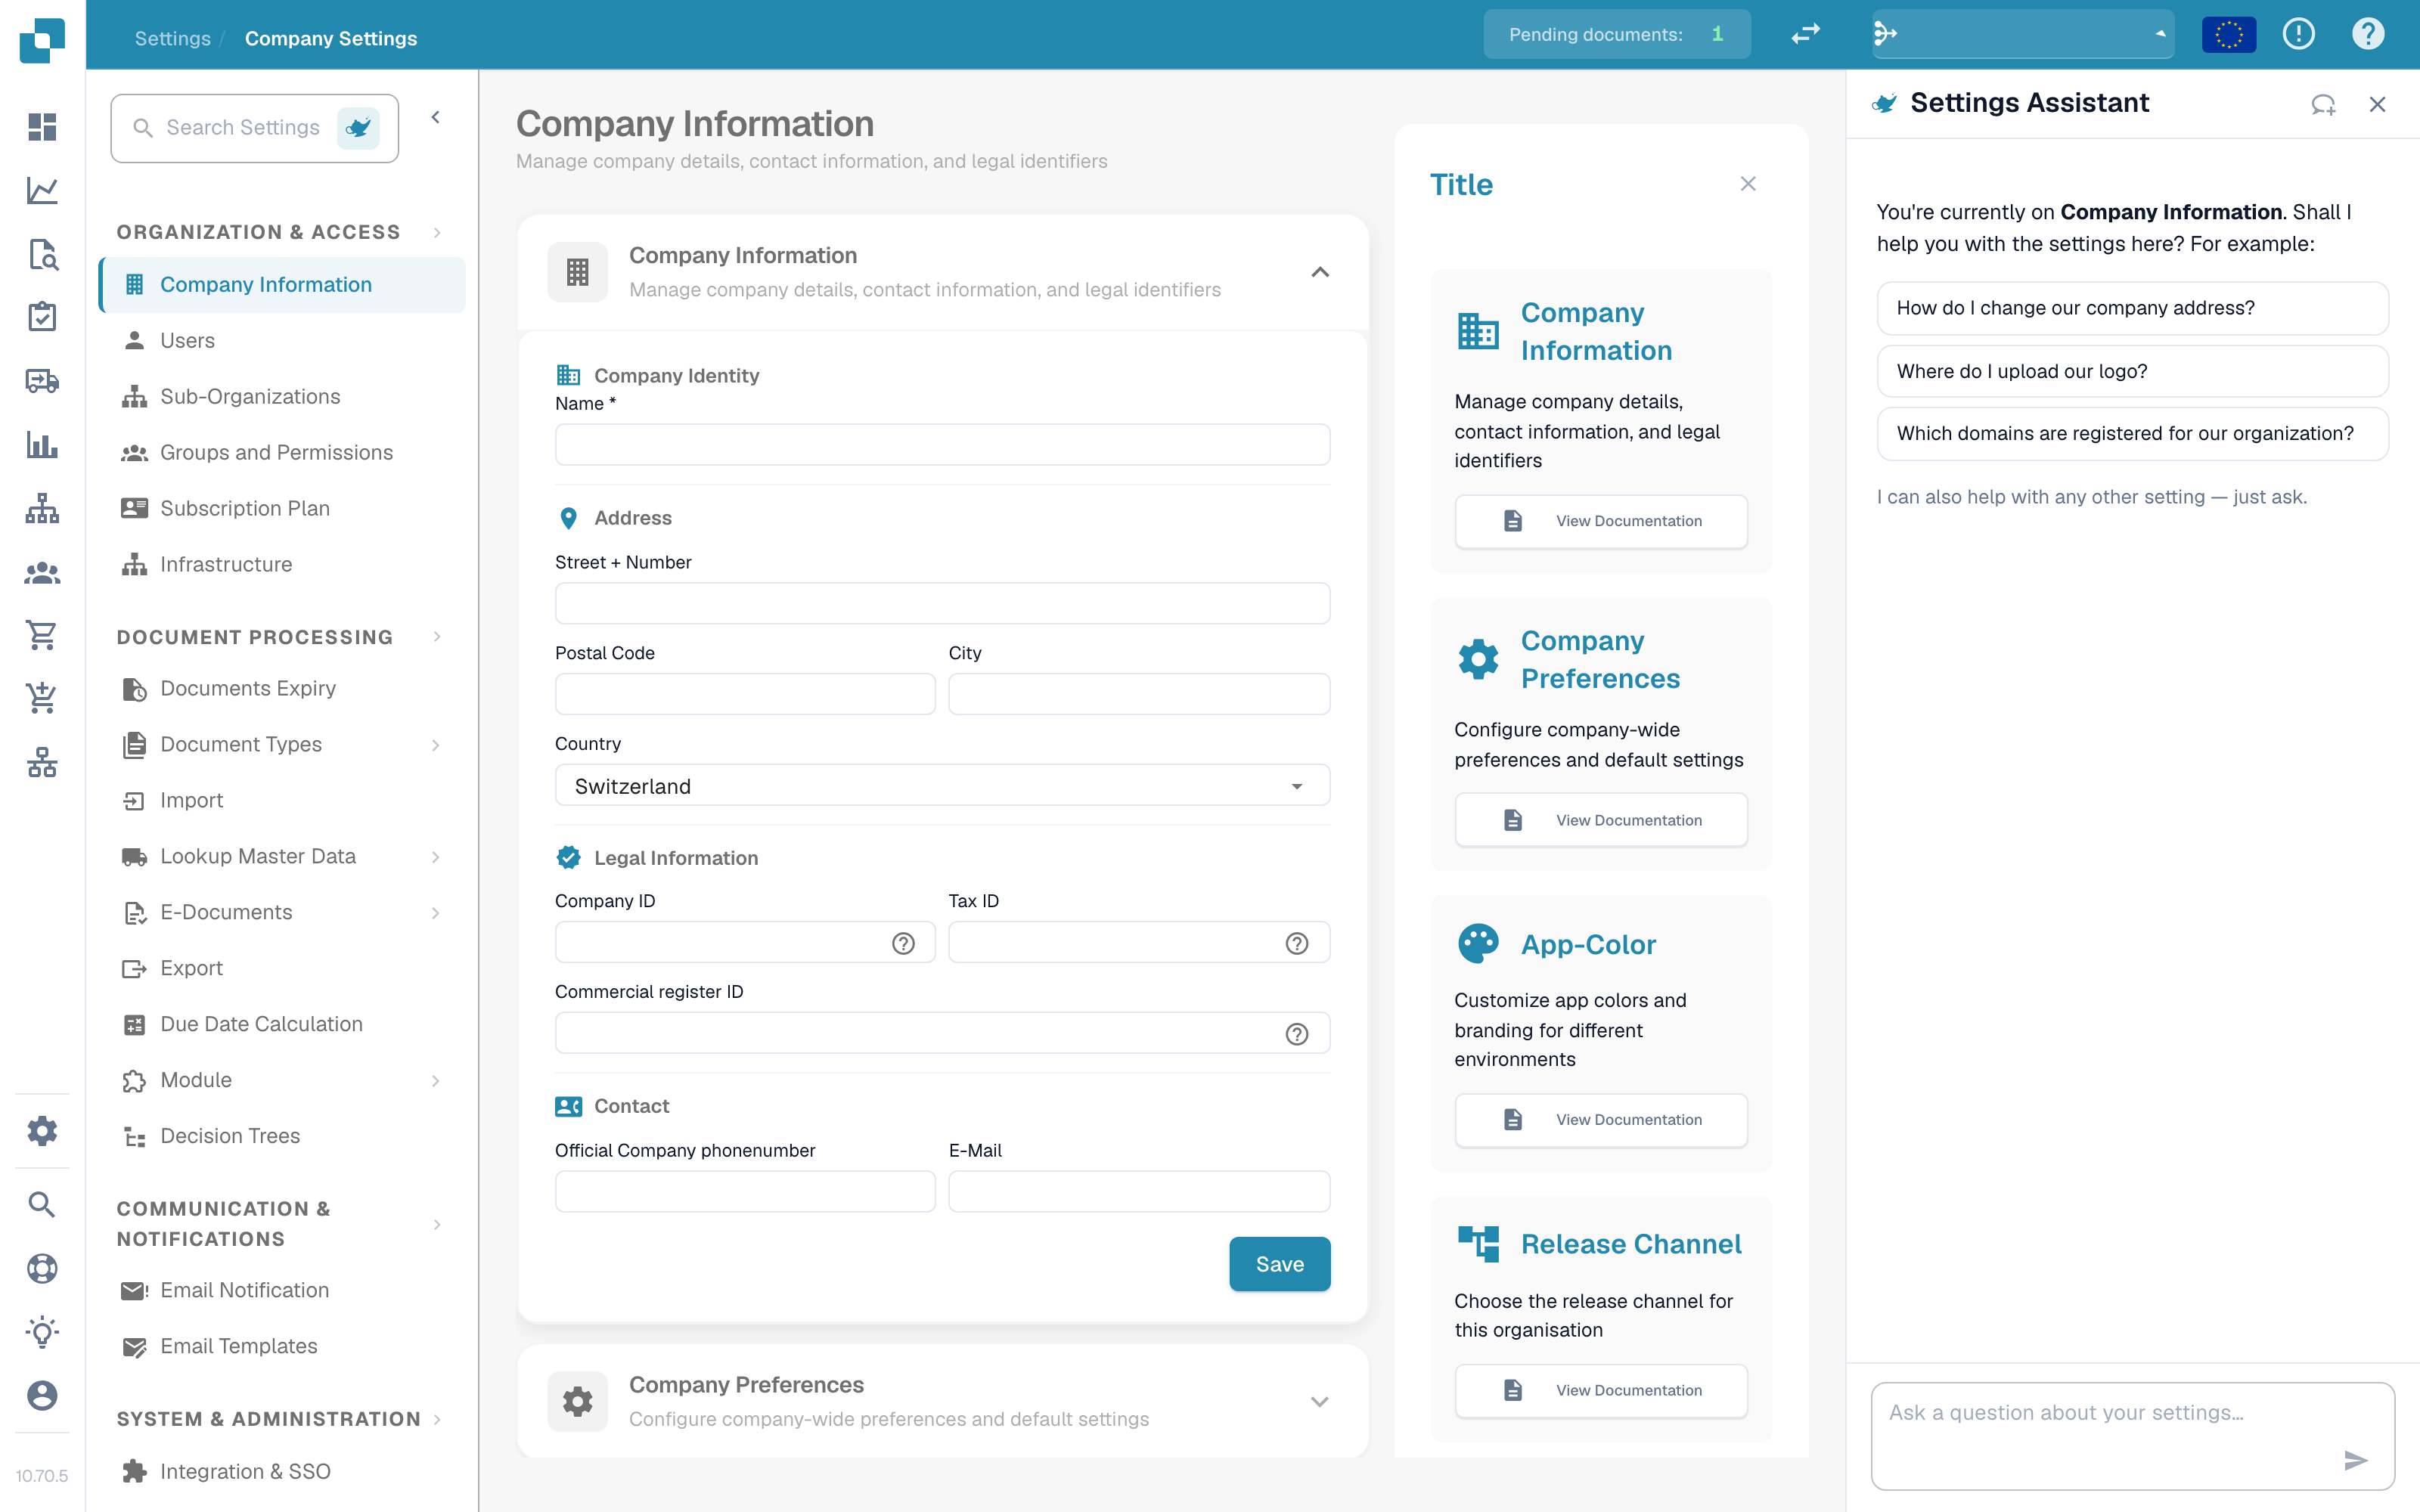Open the lightbulb ideas icon
The height and width of the screenshot is (1512, 2420).
click(x=42, y=1332)
